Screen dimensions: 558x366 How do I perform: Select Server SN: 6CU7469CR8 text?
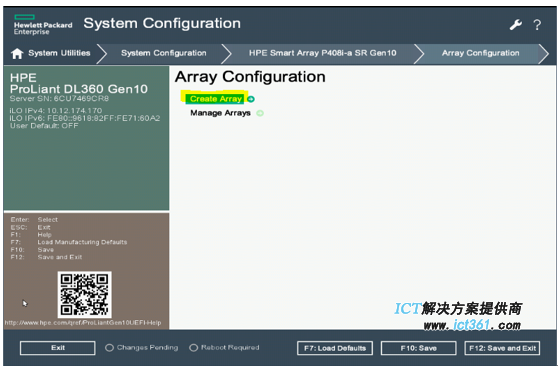(59, 99)
